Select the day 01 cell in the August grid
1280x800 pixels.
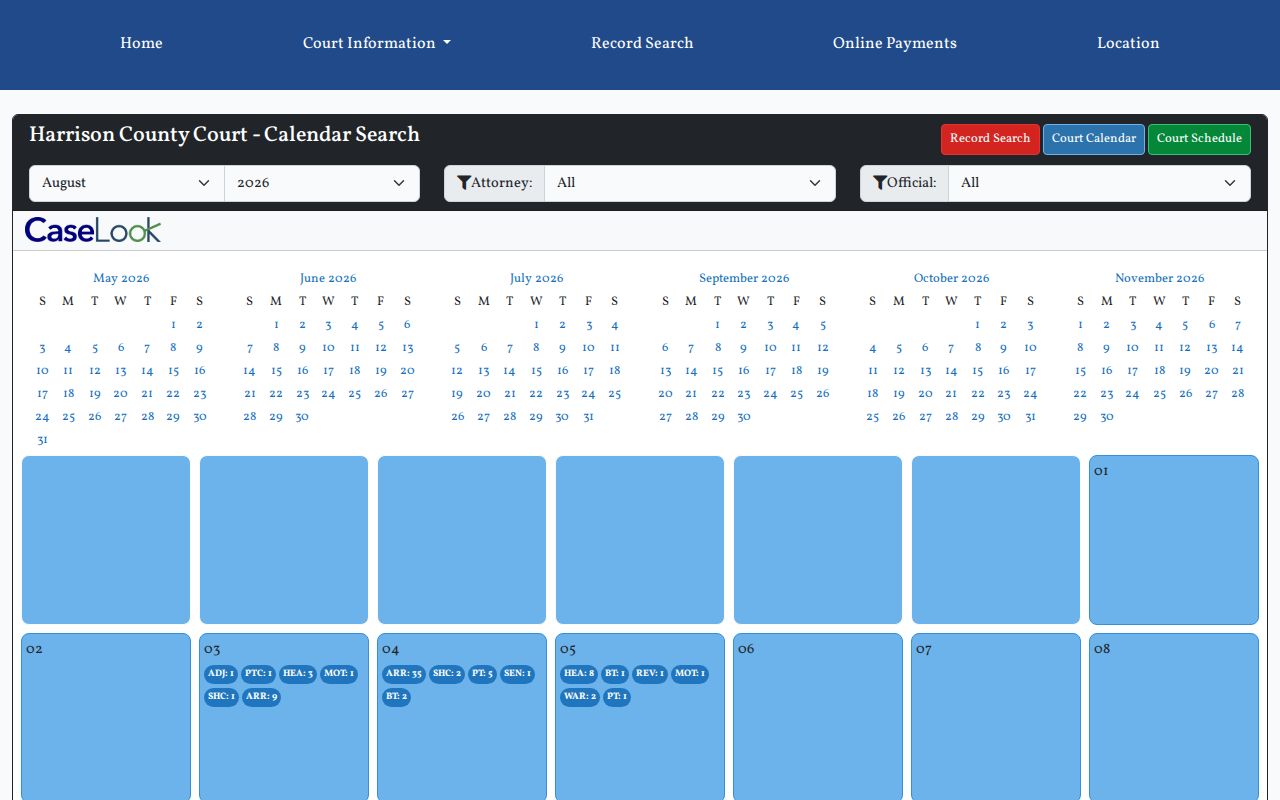(x=1174, y=540)
